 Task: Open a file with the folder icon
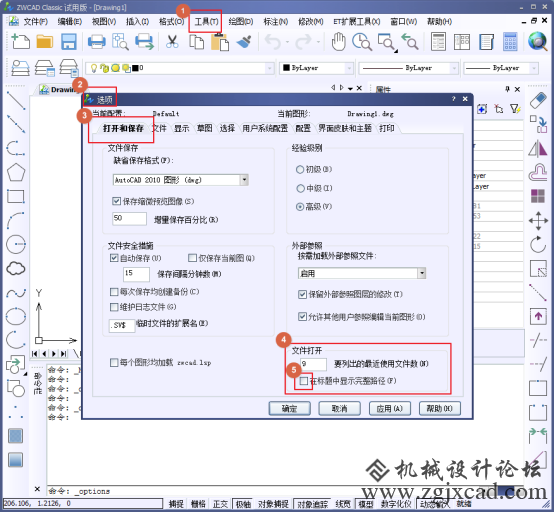(45, 41)
